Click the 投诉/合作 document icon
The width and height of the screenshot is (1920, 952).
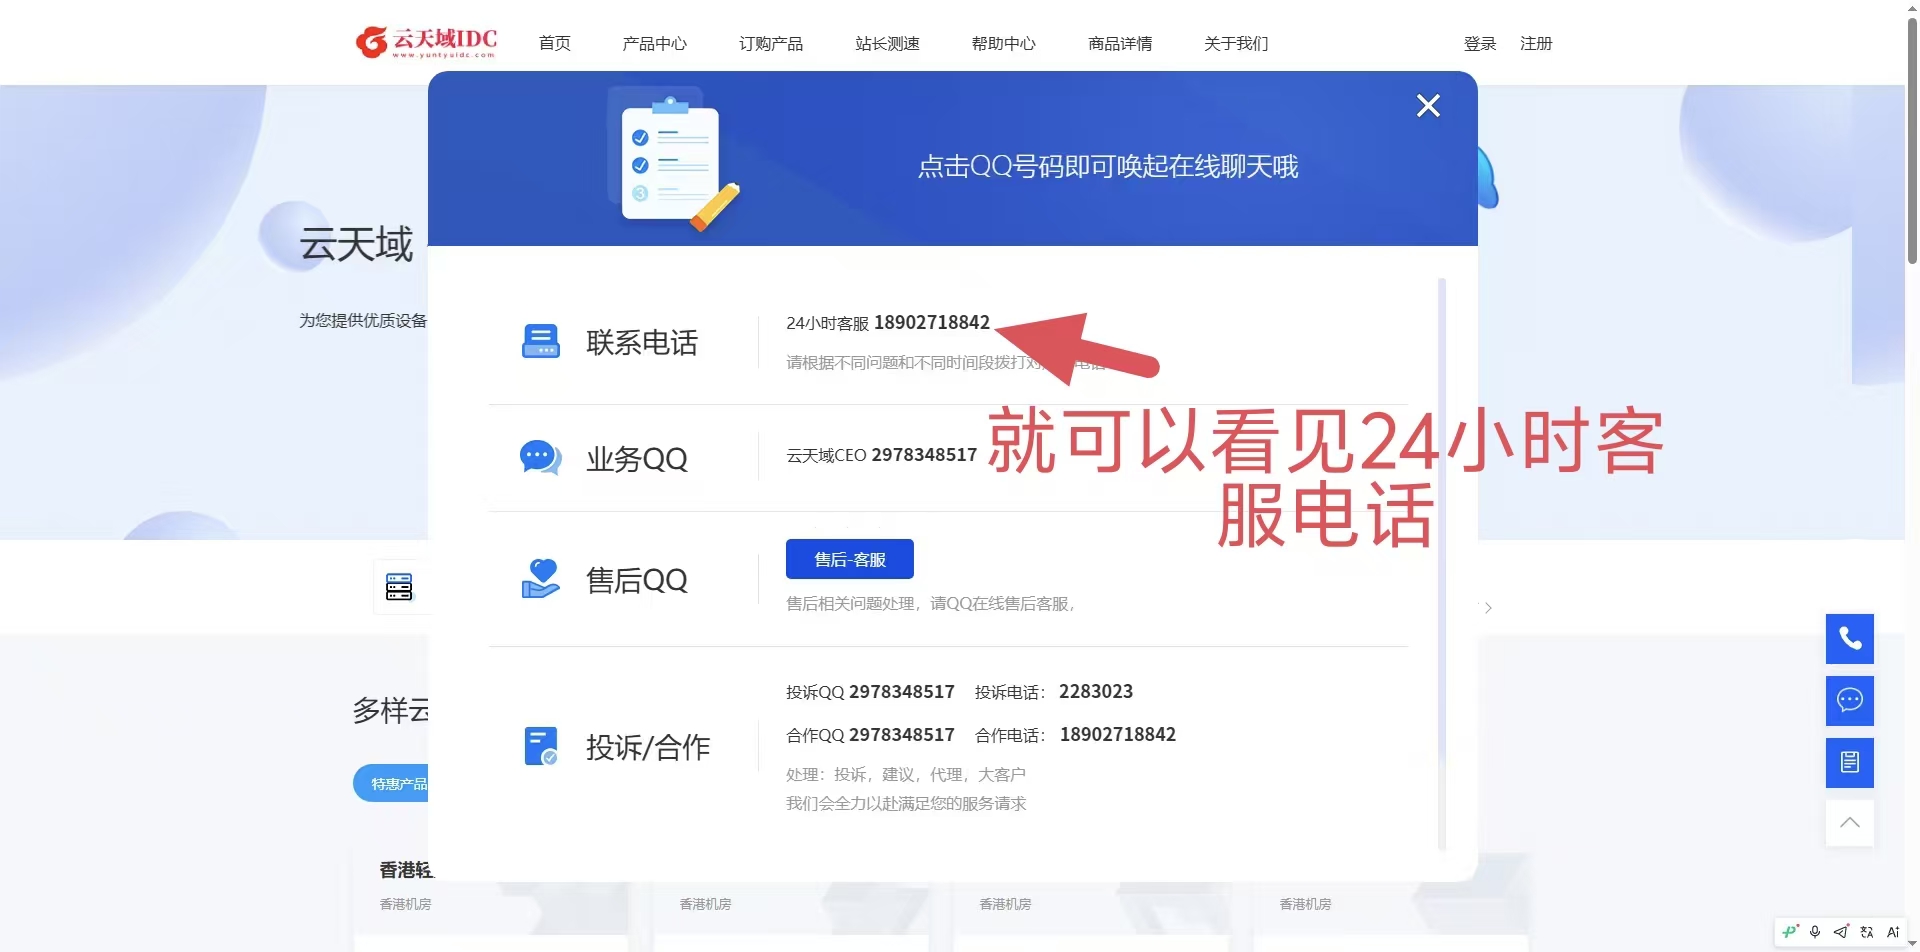[x=541, y=746]
